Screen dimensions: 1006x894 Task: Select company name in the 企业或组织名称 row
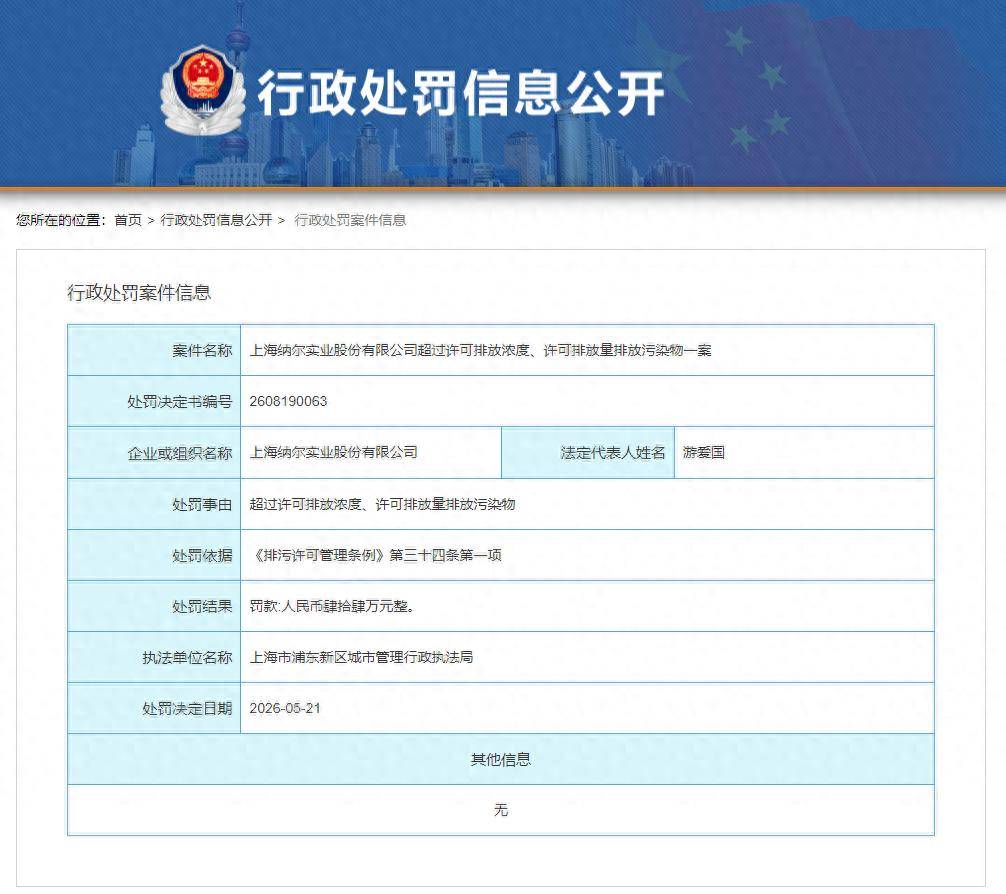(334, 452)
